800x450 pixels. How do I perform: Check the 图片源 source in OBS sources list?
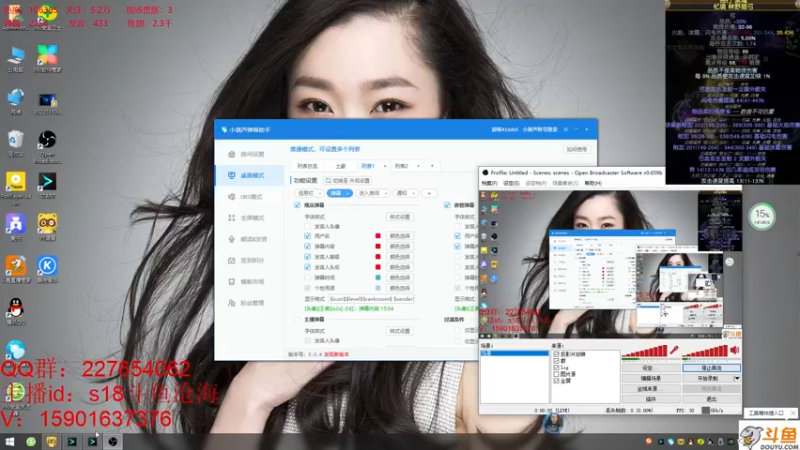pyautogui.click(x=556, y=374)
